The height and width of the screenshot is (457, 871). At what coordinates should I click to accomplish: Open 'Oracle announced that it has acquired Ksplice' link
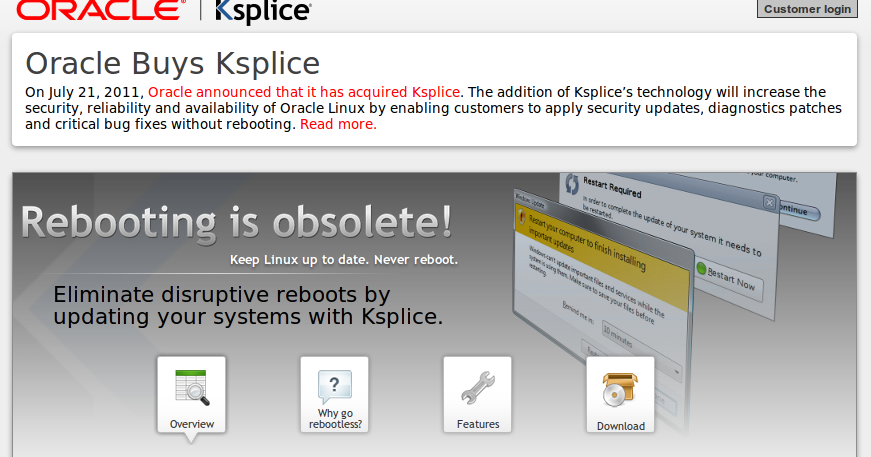pyautogui.click(x=304, y=92)
